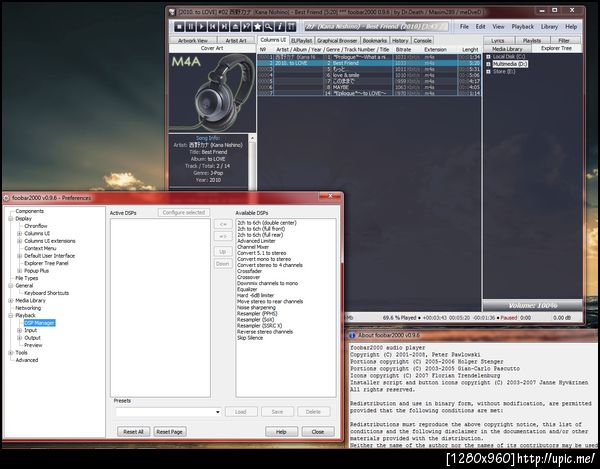This screenshot has width=600, height=469.
Task: Open the History tab
Action: [x=400, y=41]
